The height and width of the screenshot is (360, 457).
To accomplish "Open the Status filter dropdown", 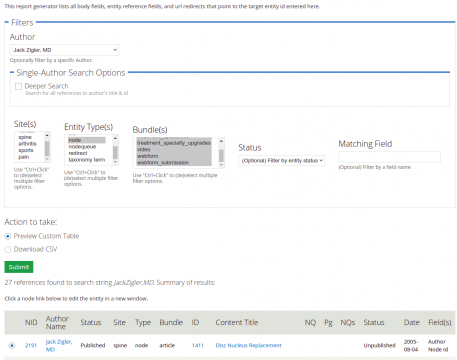I will coord(281,161).
